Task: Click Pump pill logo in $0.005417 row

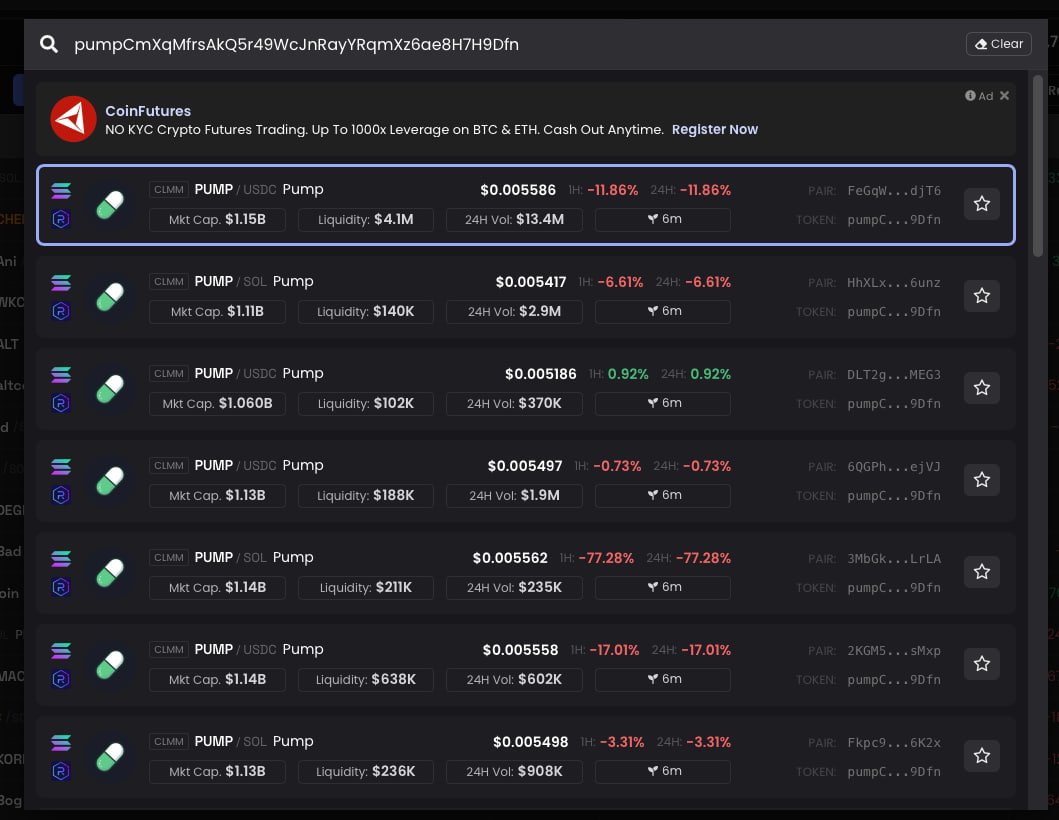Action: 110,297
